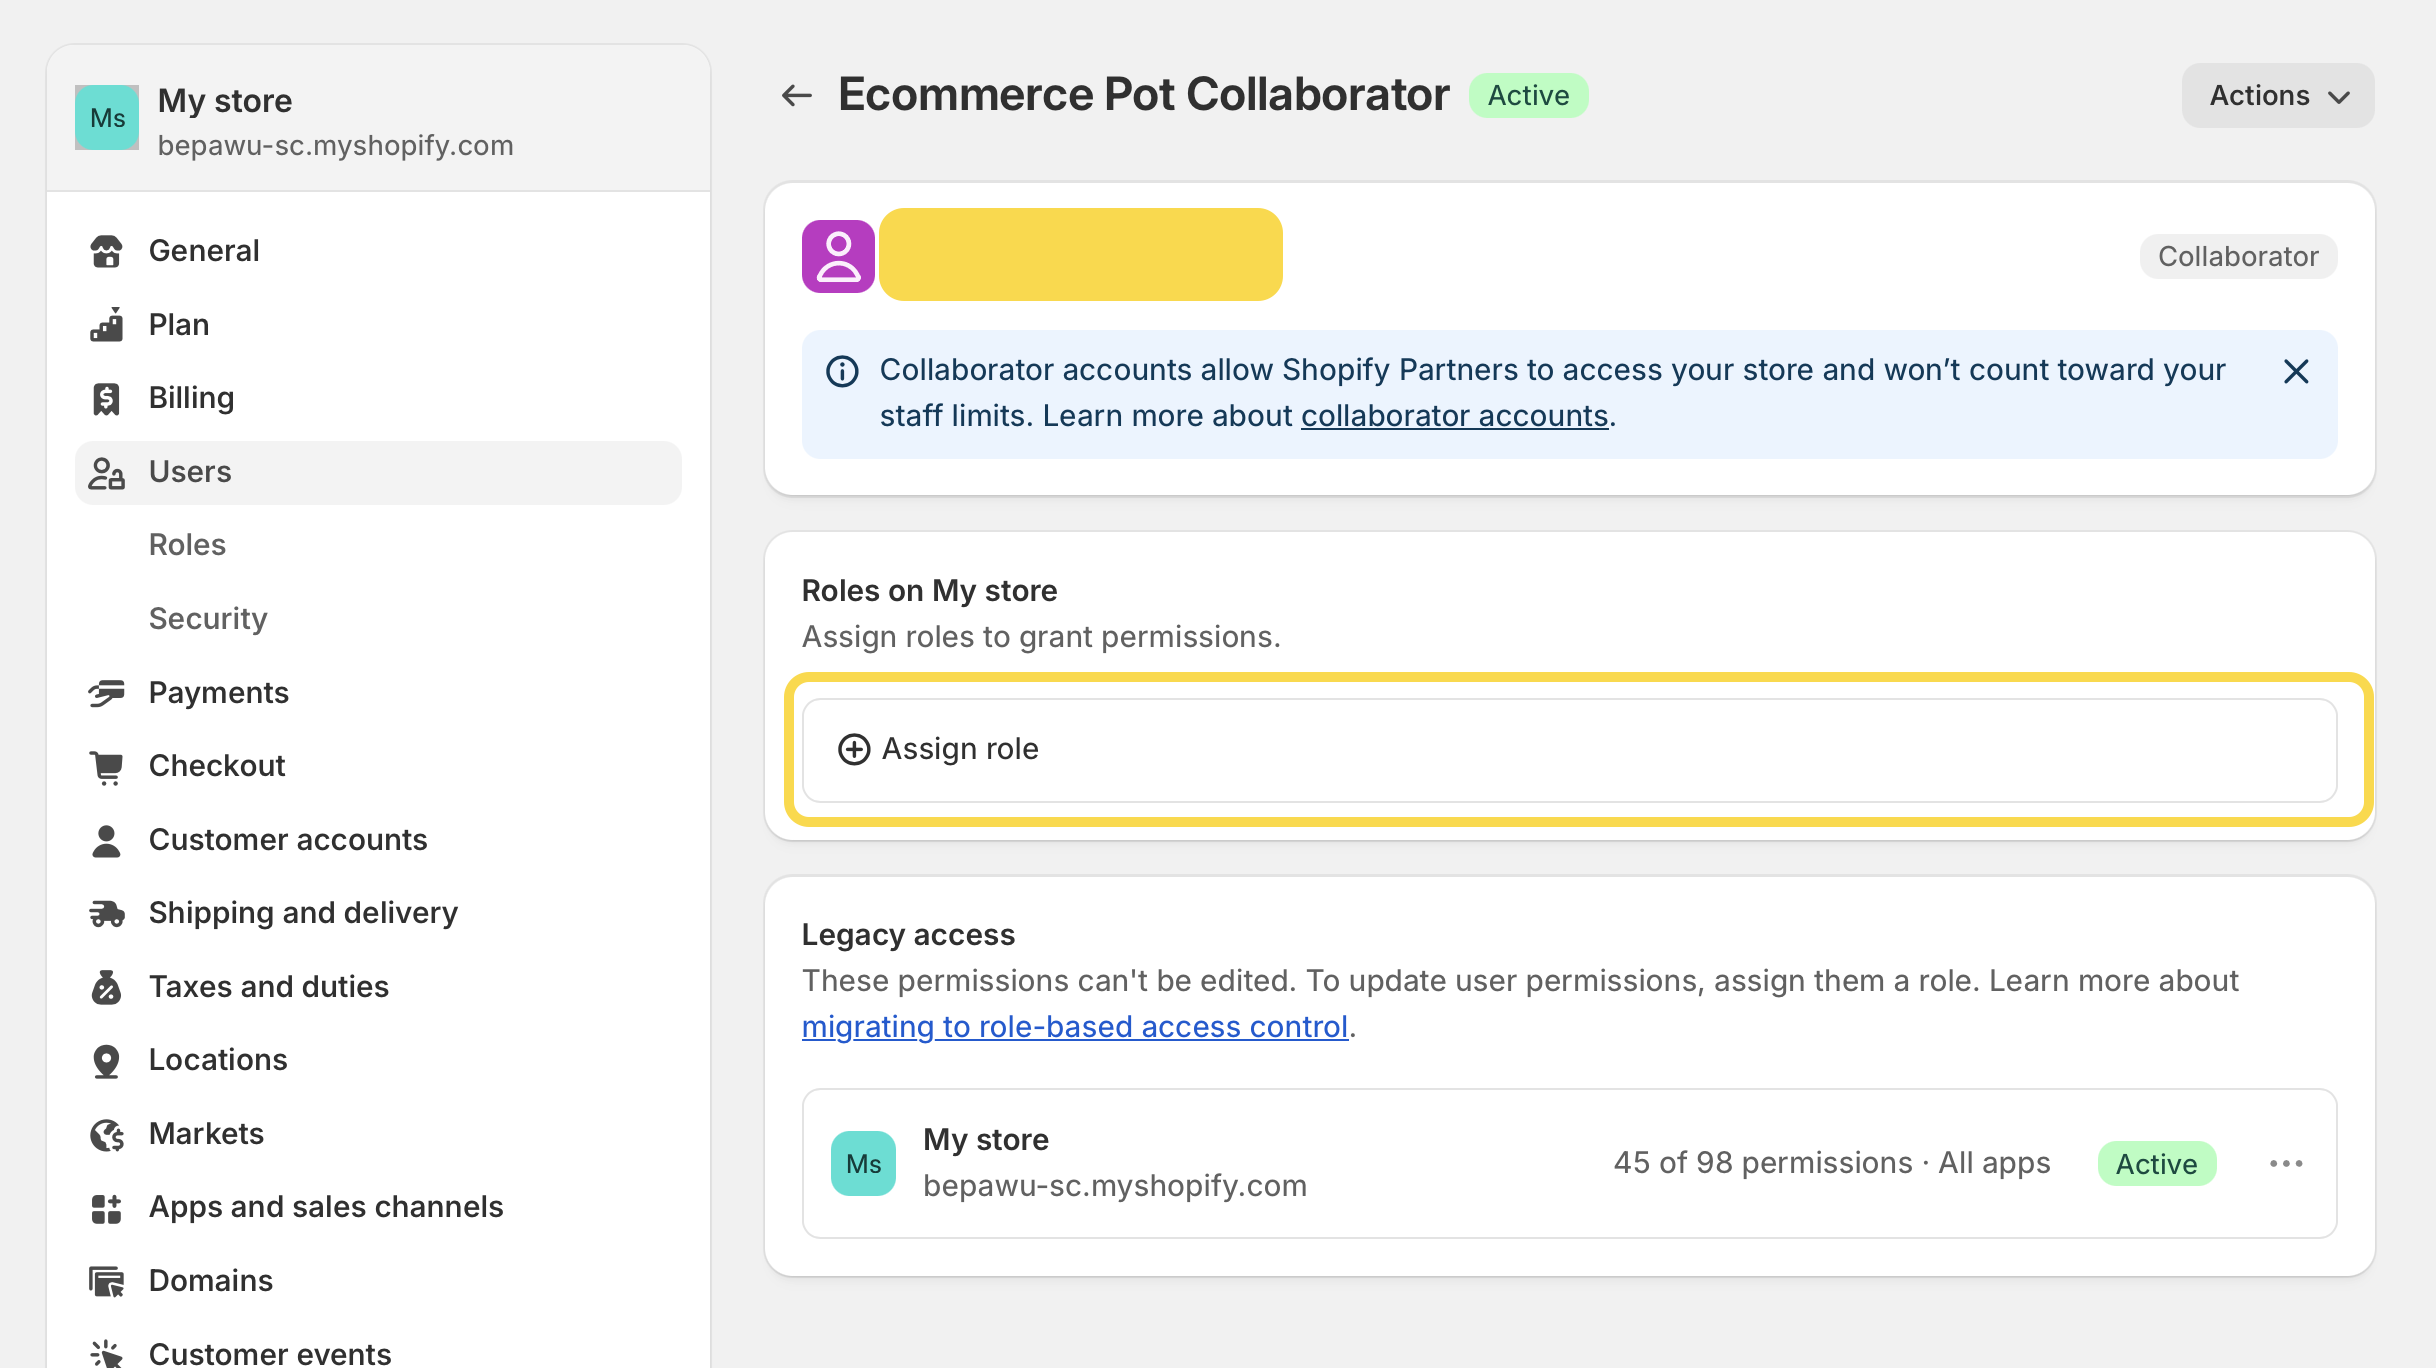Open Payments settings
Screen dimensions: 2436x1368
pyautogui.click(x=378, y=693)
